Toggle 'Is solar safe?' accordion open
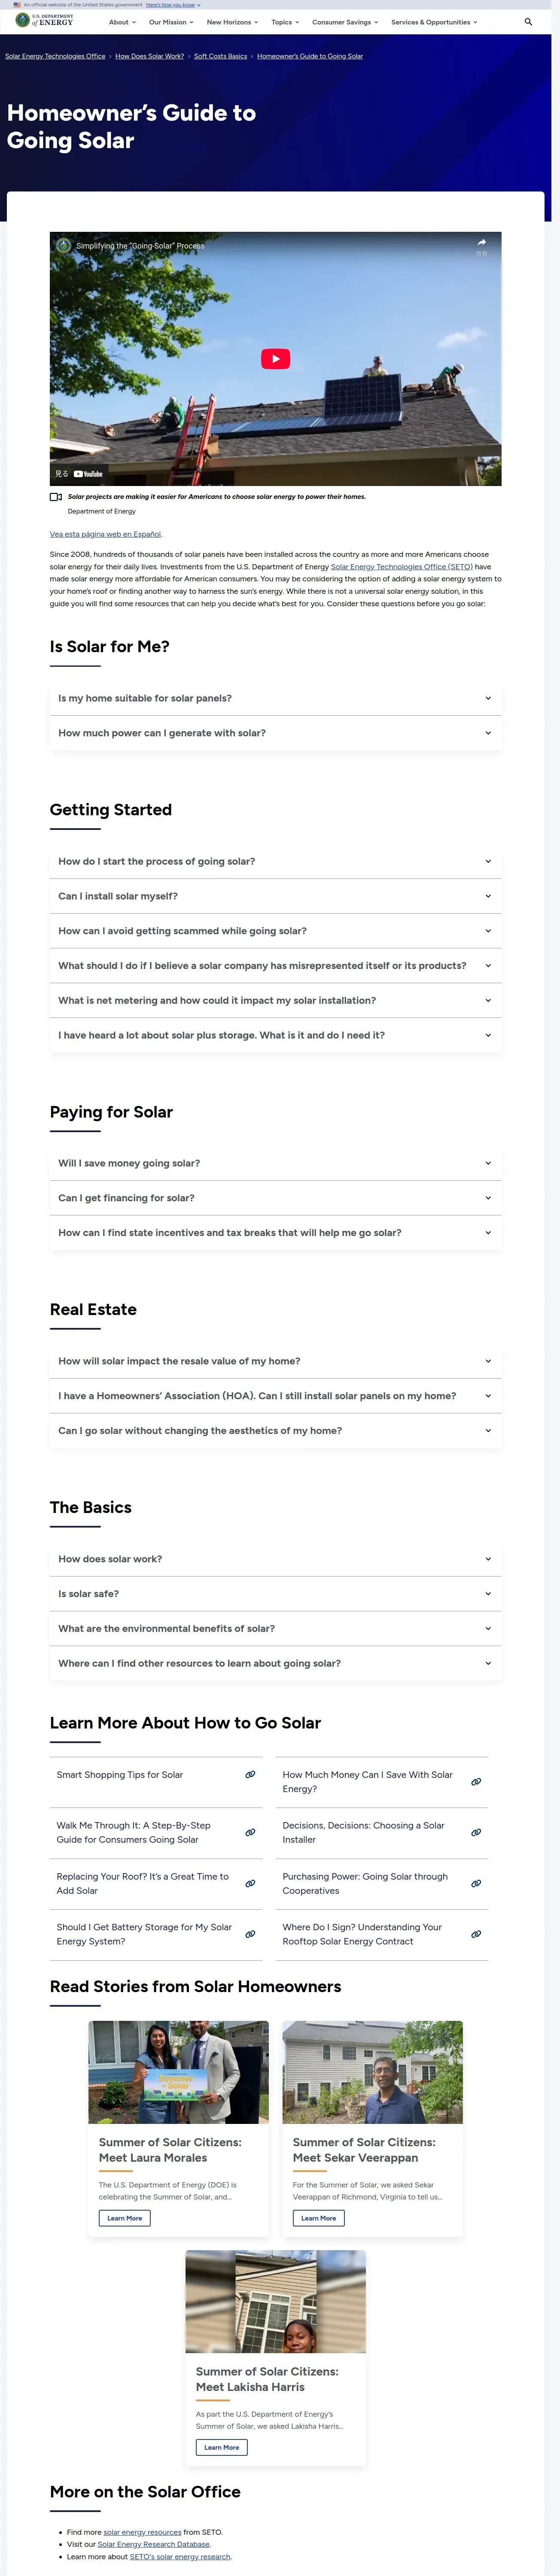The image size is (560, 2576). (x=275, y=1594)
